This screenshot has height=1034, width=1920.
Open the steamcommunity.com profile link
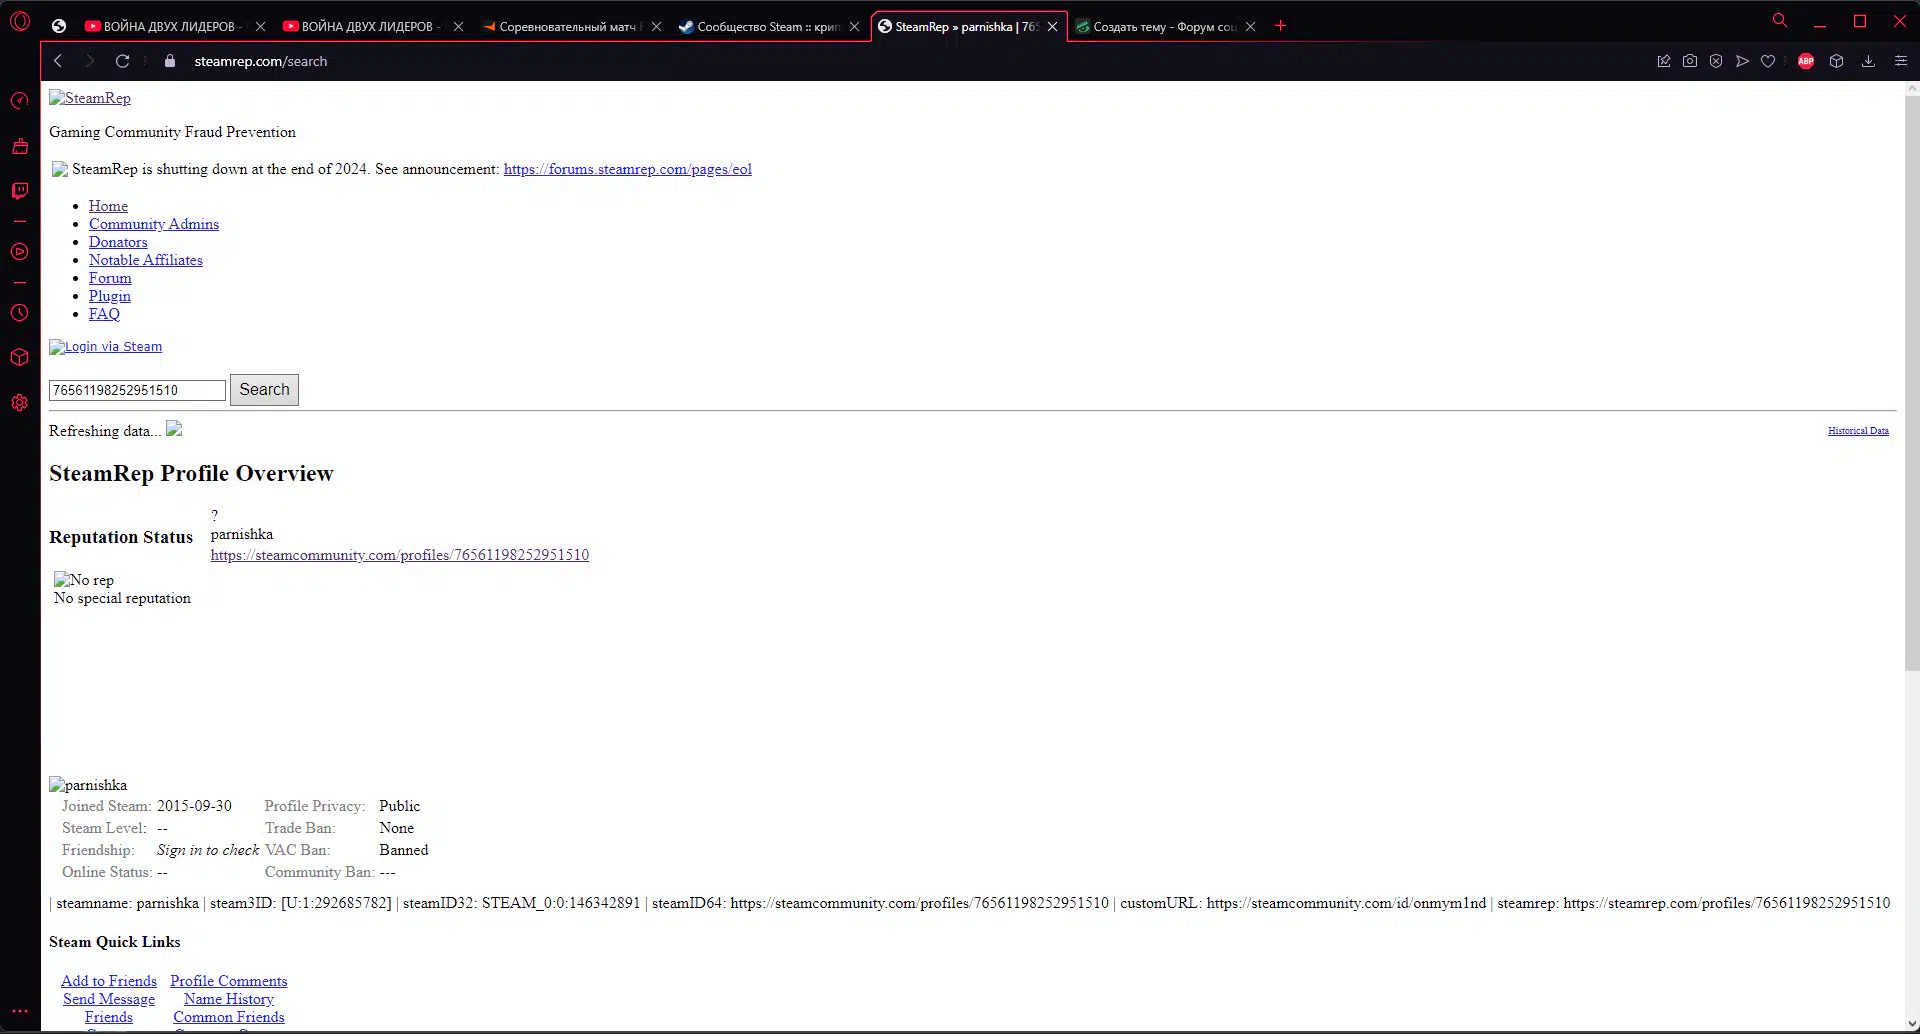point(400,555)
